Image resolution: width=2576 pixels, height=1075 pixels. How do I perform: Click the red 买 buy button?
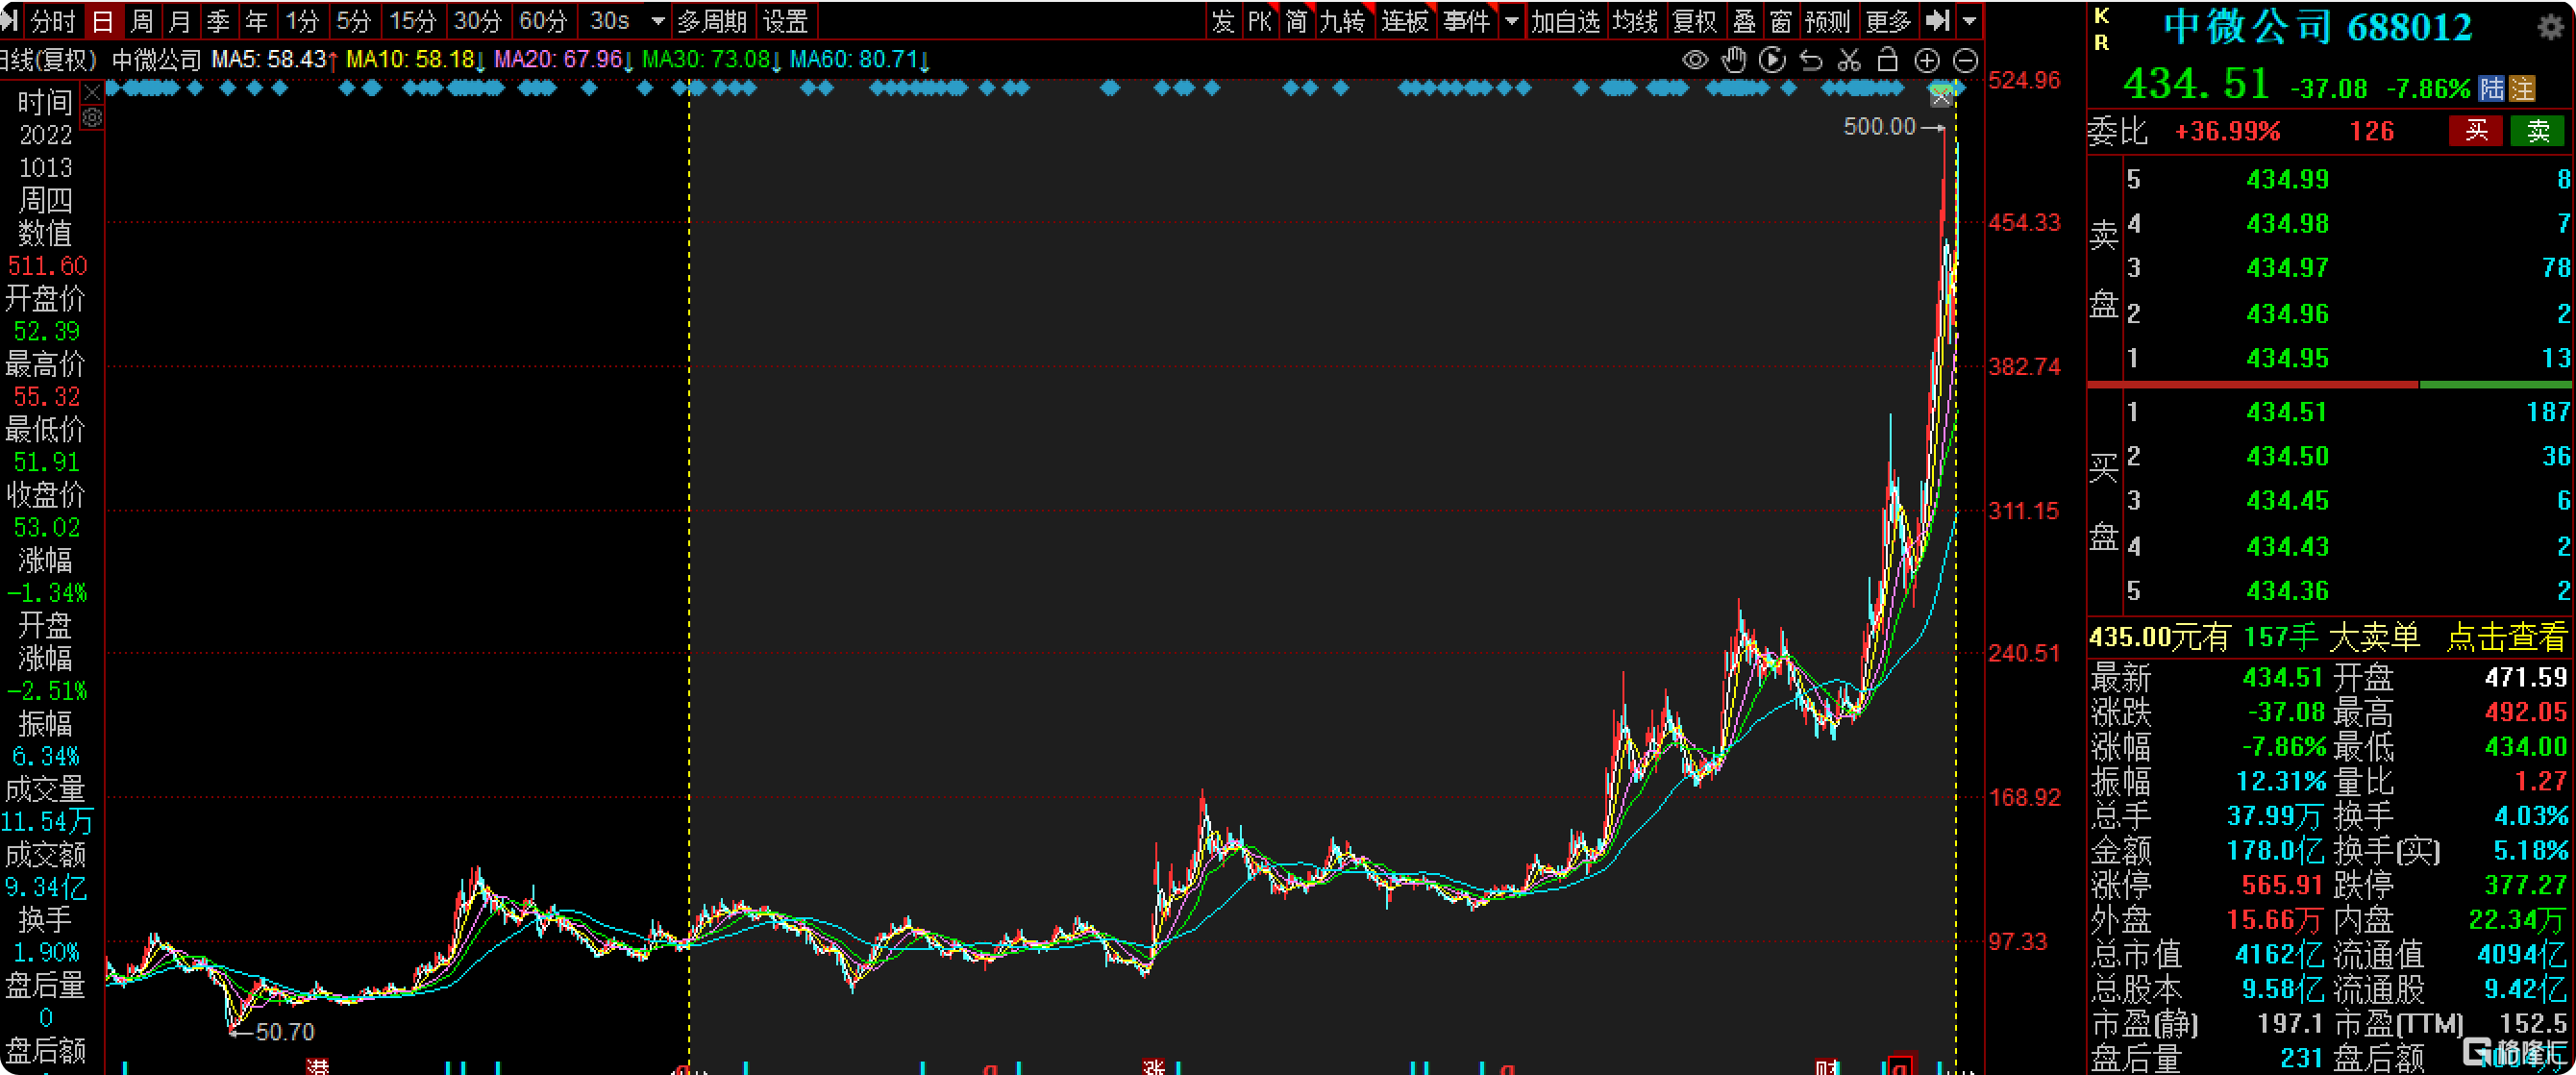click(2475, 131)
